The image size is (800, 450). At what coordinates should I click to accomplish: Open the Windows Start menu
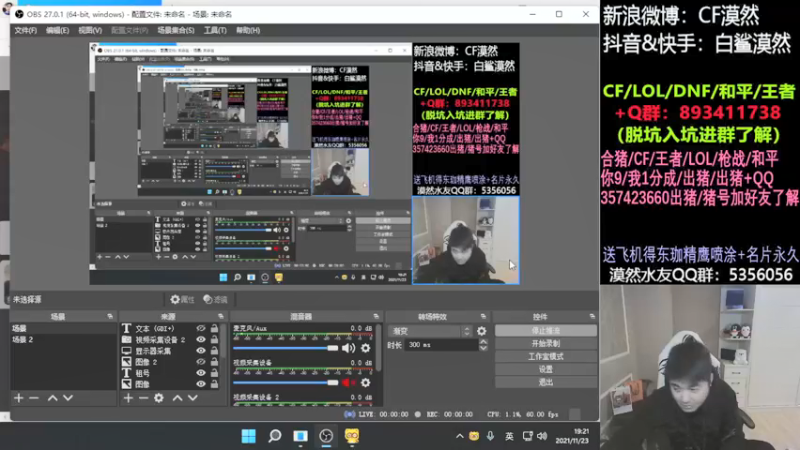(248, 436)
